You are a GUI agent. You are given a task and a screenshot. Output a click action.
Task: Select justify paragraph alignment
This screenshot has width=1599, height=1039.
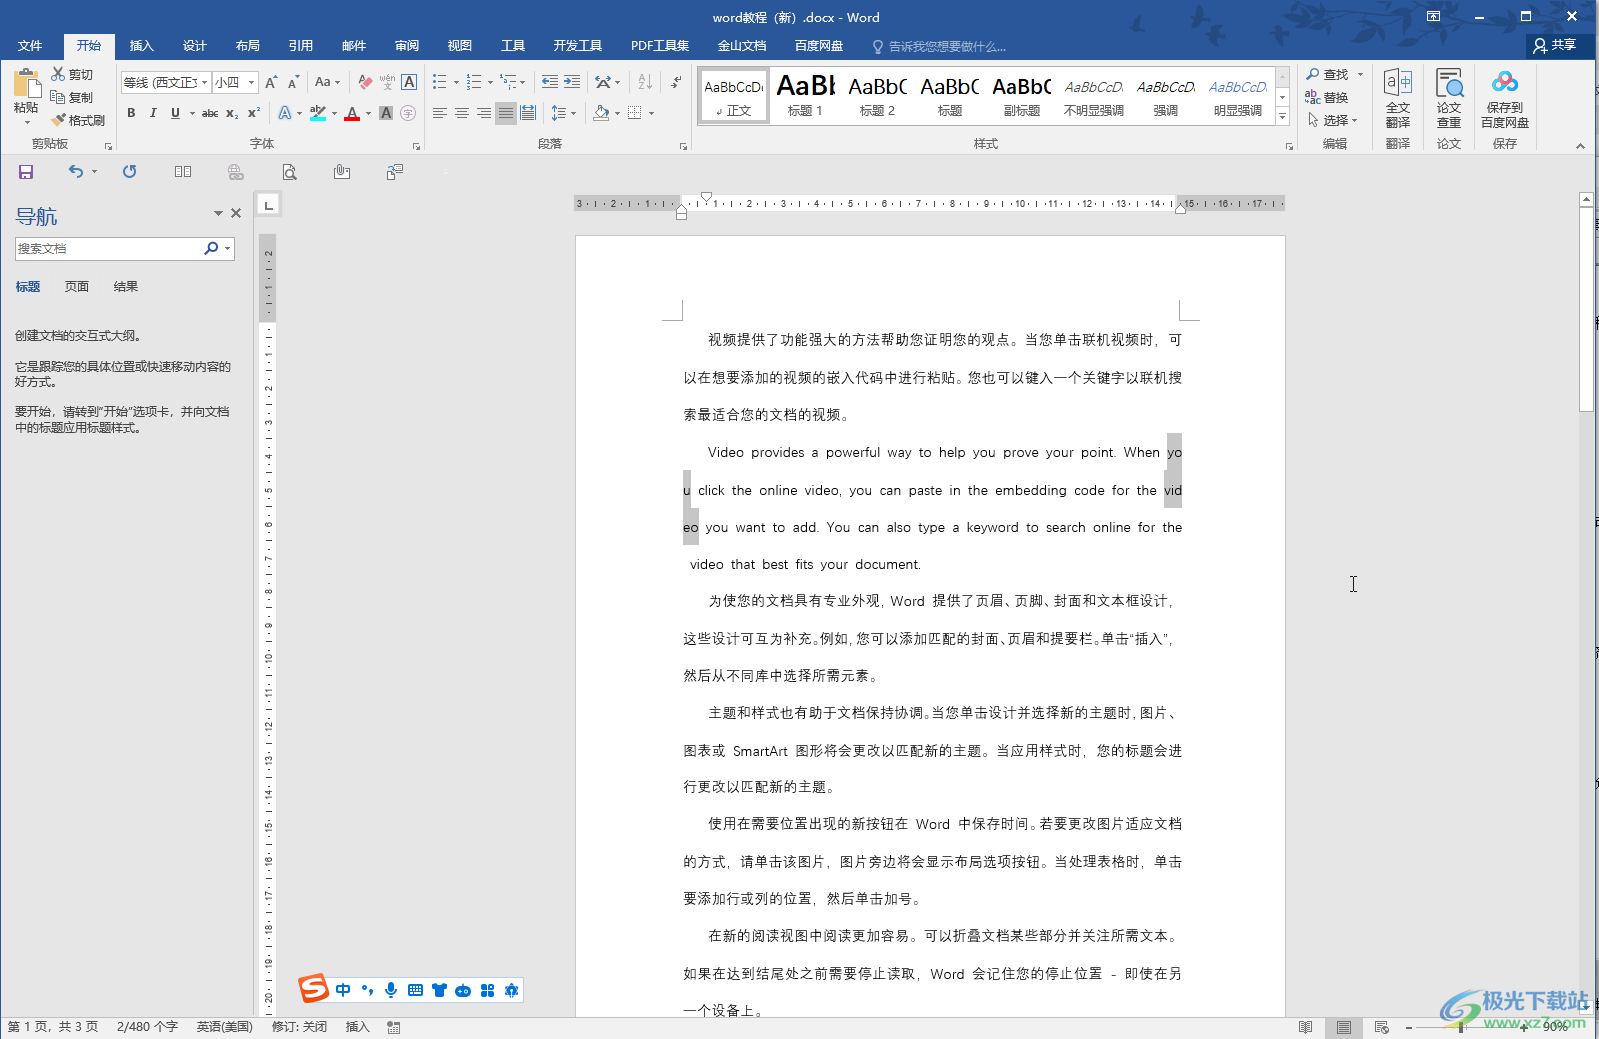tap(506, 113)
